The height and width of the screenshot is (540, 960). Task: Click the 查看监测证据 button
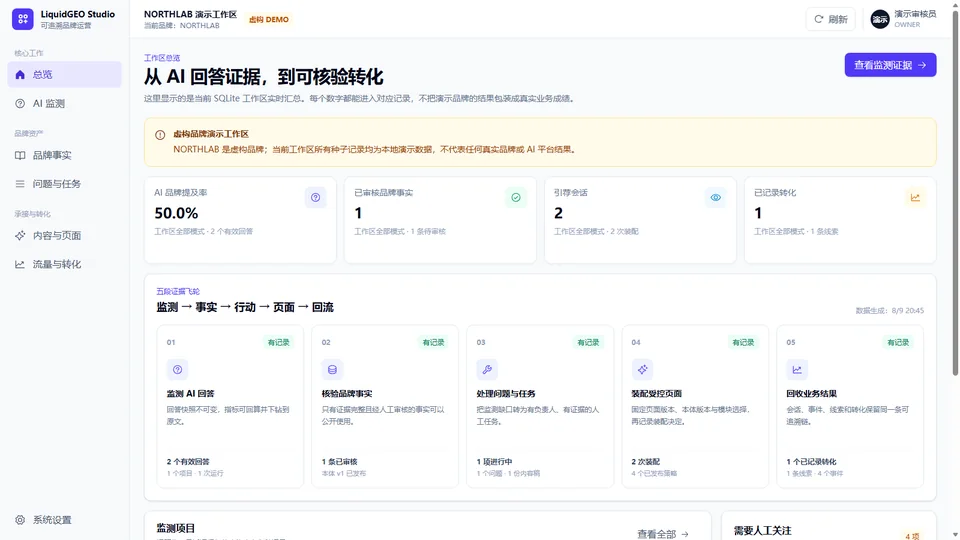pyautogui.click(x=890, y=65)
